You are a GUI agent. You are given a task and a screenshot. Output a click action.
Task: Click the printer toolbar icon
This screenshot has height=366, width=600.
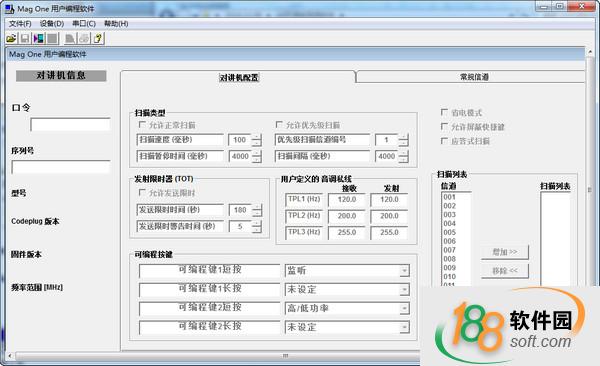[84, 38]
